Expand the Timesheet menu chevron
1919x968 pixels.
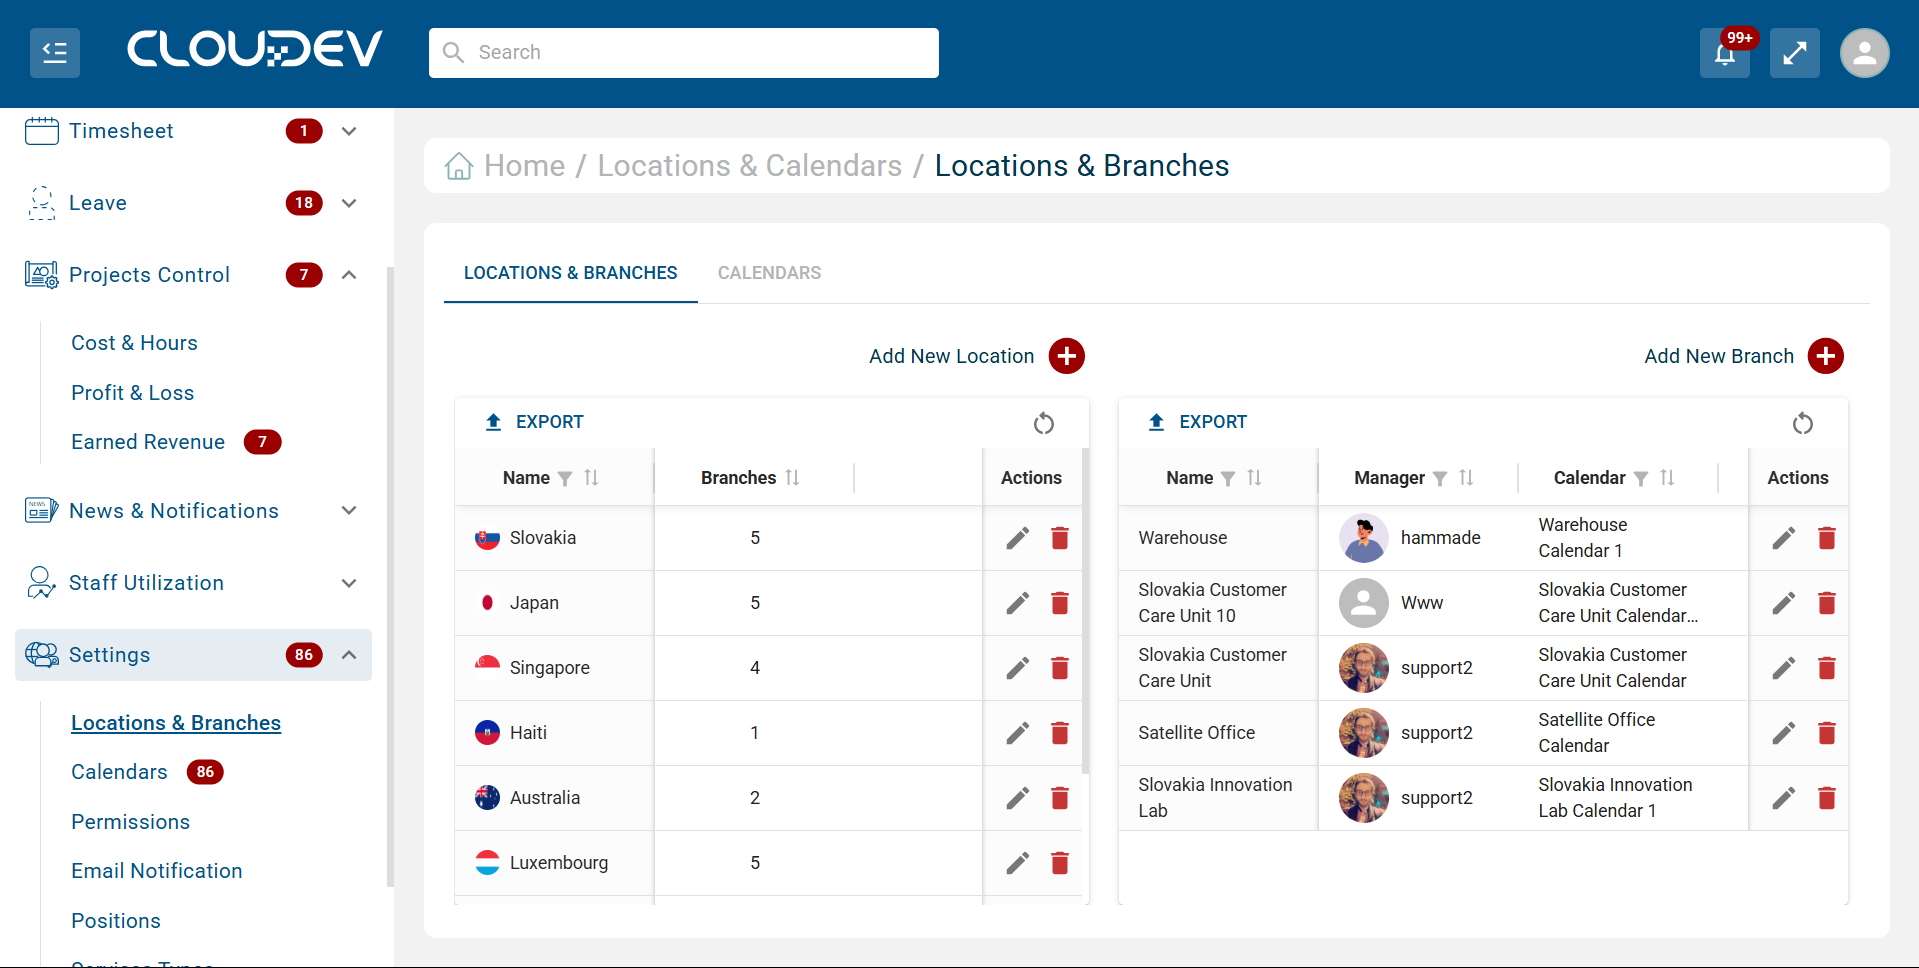[x=349, y=131]
